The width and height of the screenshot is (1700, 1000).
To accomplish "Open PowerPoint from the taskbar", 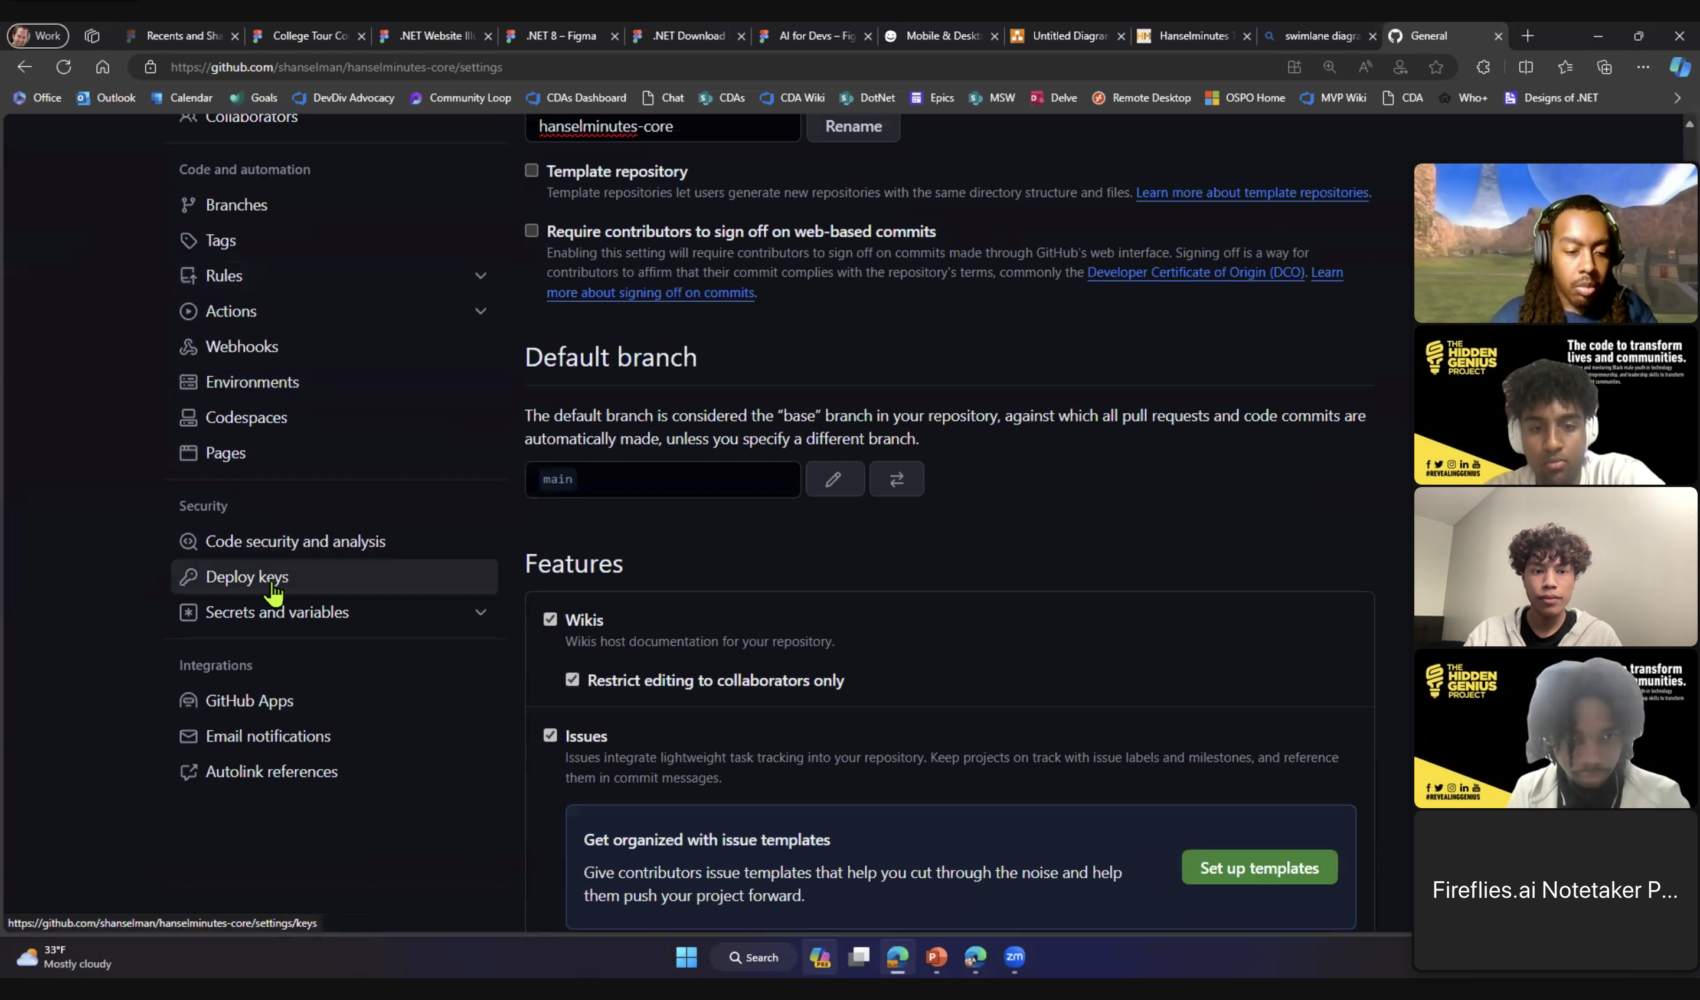I will [x=936, y=957].
